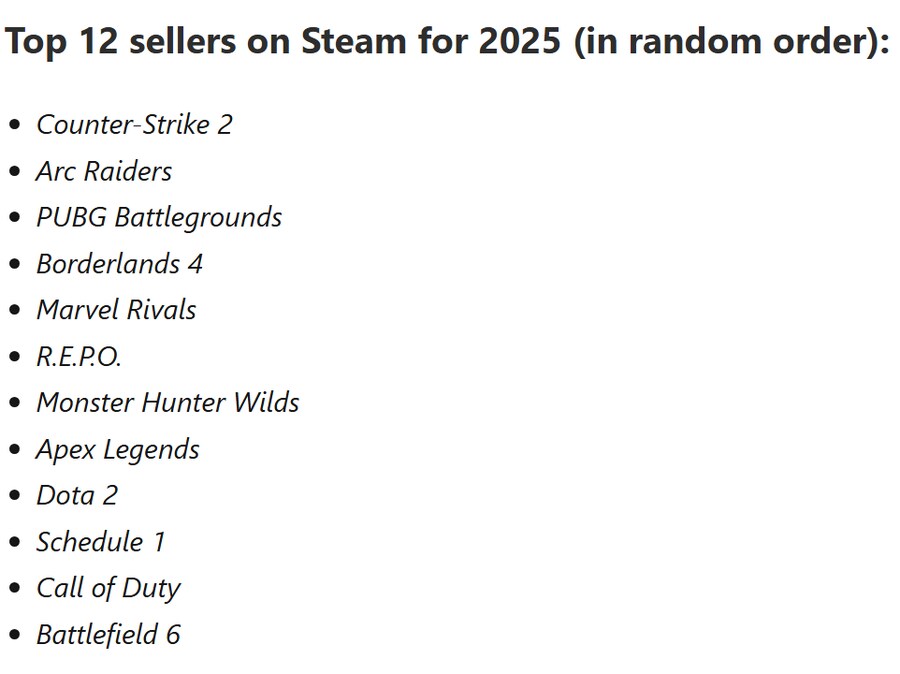900x674 pixels.
Task: Select the R.E.P.O. list item
Action: point(79,357)
